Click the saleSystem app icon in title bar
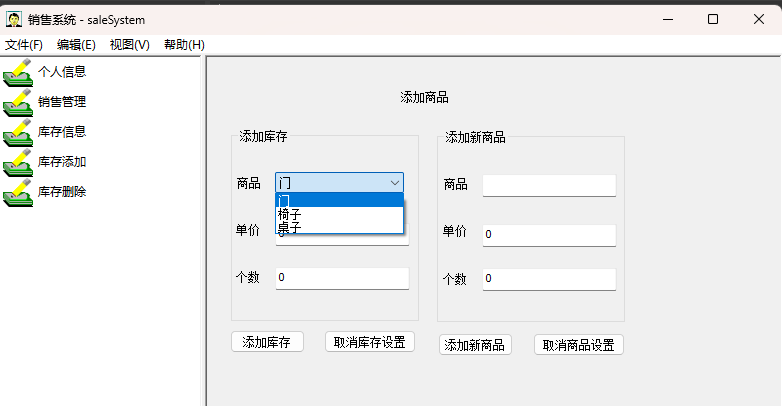Viewport: 782px width, 406px height. point(14,19)
